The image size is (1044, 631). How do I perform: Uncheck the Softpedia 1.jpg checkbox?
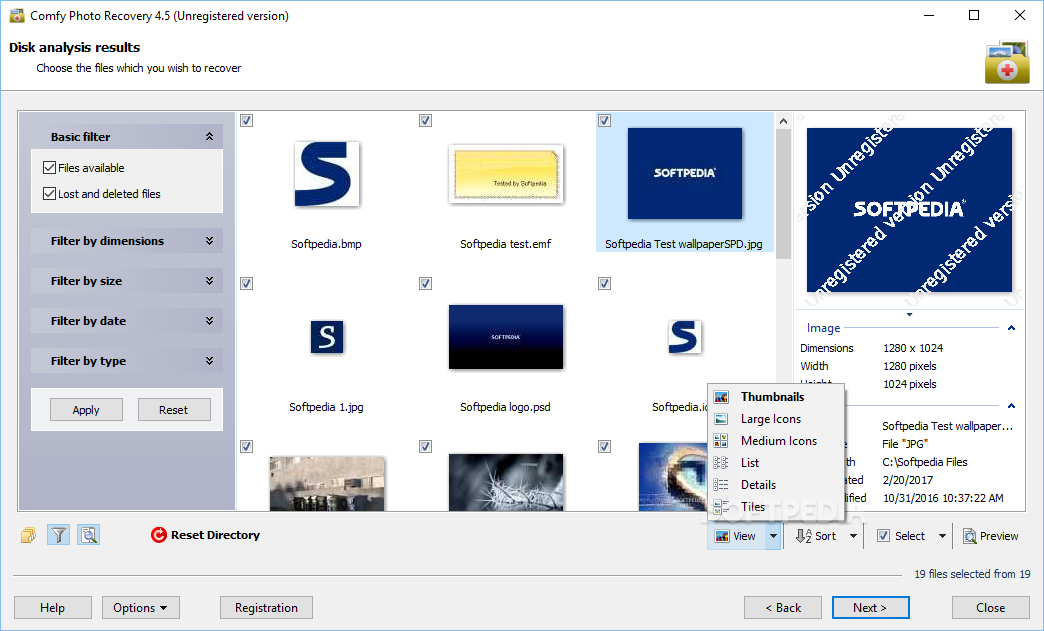click(246, 284)
